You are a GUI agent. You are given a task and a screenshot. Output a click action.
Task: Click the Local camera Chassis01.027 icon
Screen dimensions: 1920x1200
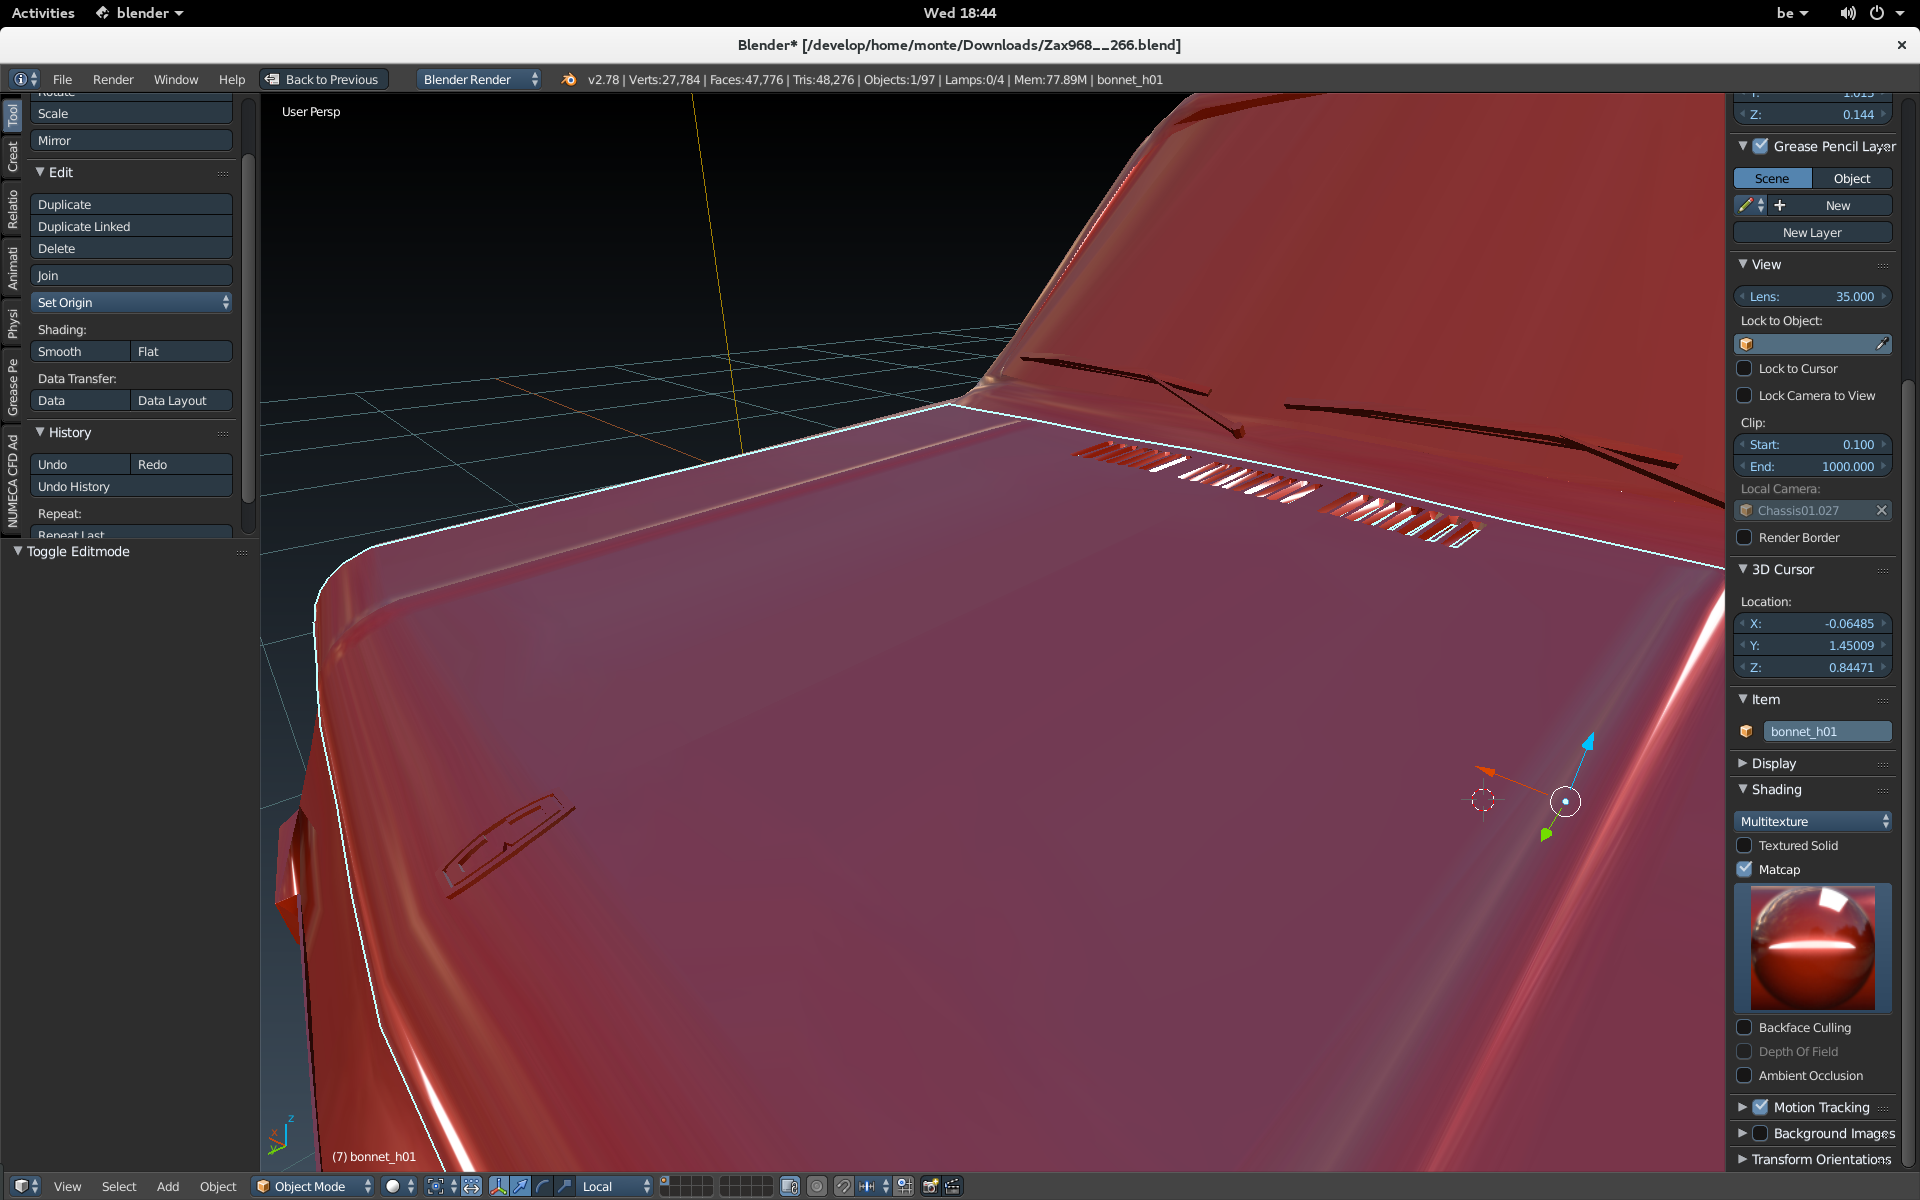pyautogui.click(x=1749, y=510)
